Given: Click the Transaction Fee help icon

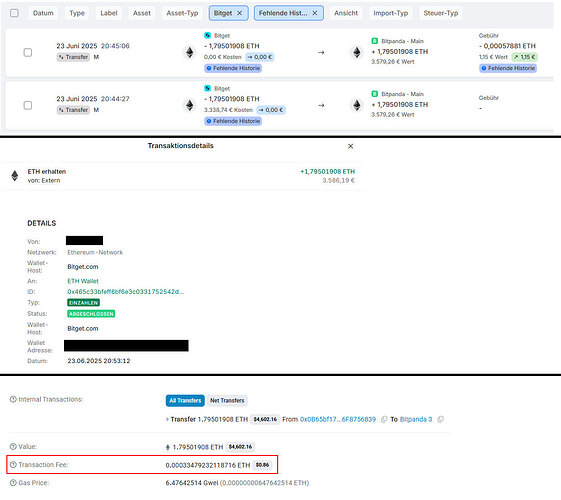Looking at the screenshot, I should tap(13, 465).
